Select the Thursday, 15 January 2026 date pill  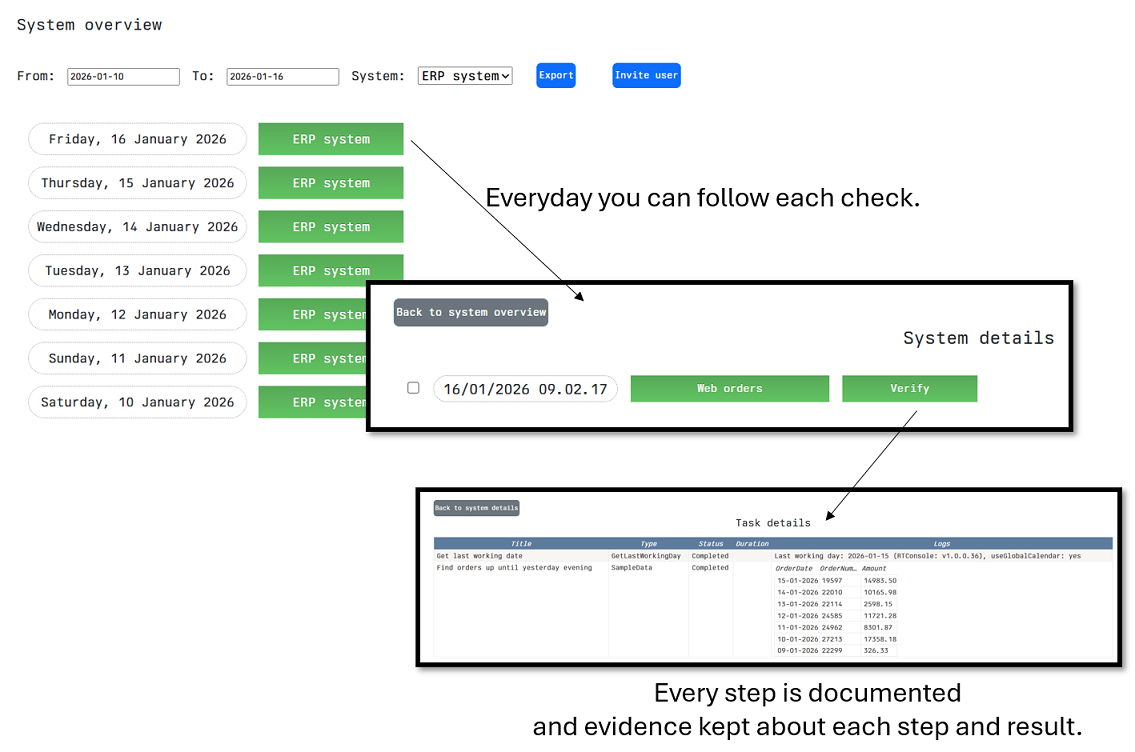click(137, 183)
